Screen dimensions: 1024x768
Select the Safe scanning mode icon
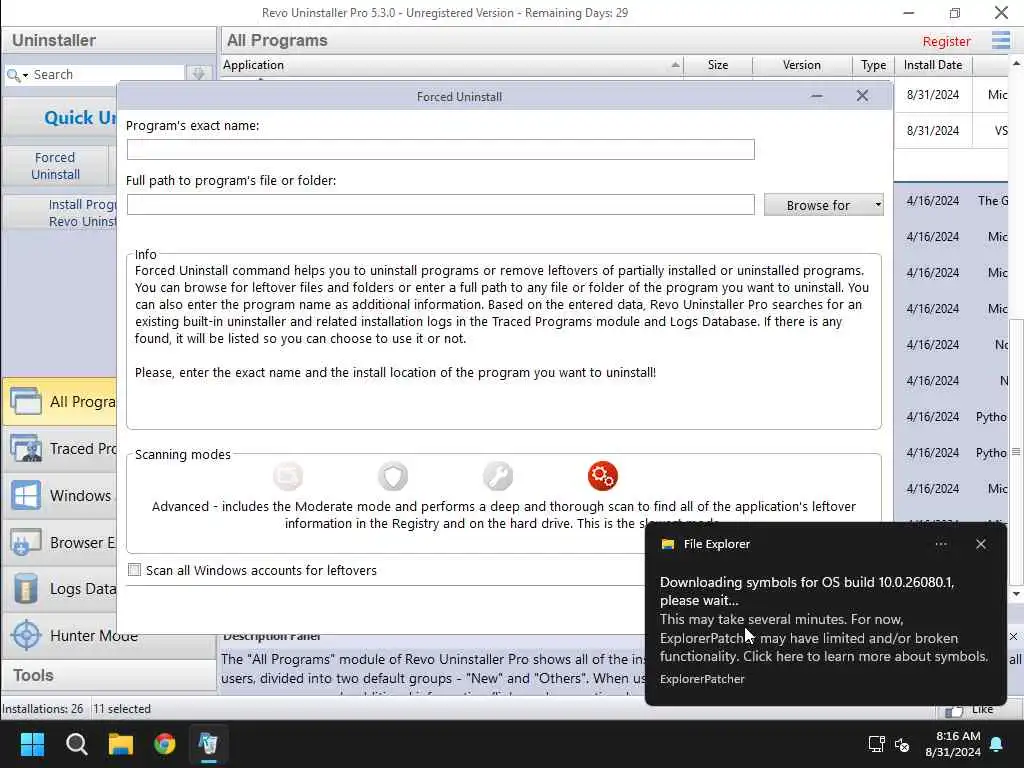[x=288, y=475]
